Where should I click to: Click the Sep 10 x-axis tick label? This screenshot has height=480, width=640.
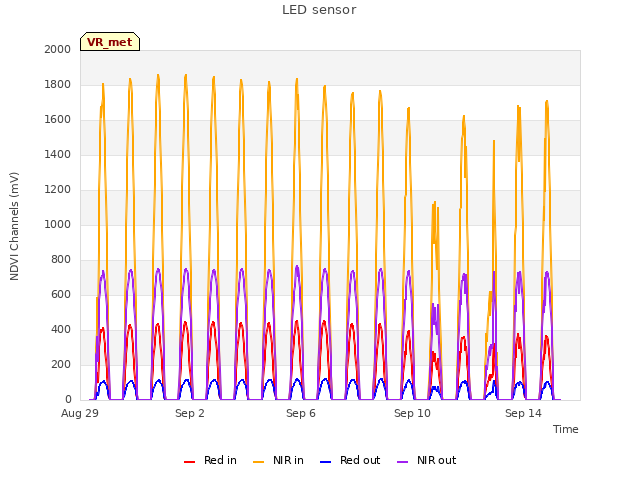pos(412,413)
